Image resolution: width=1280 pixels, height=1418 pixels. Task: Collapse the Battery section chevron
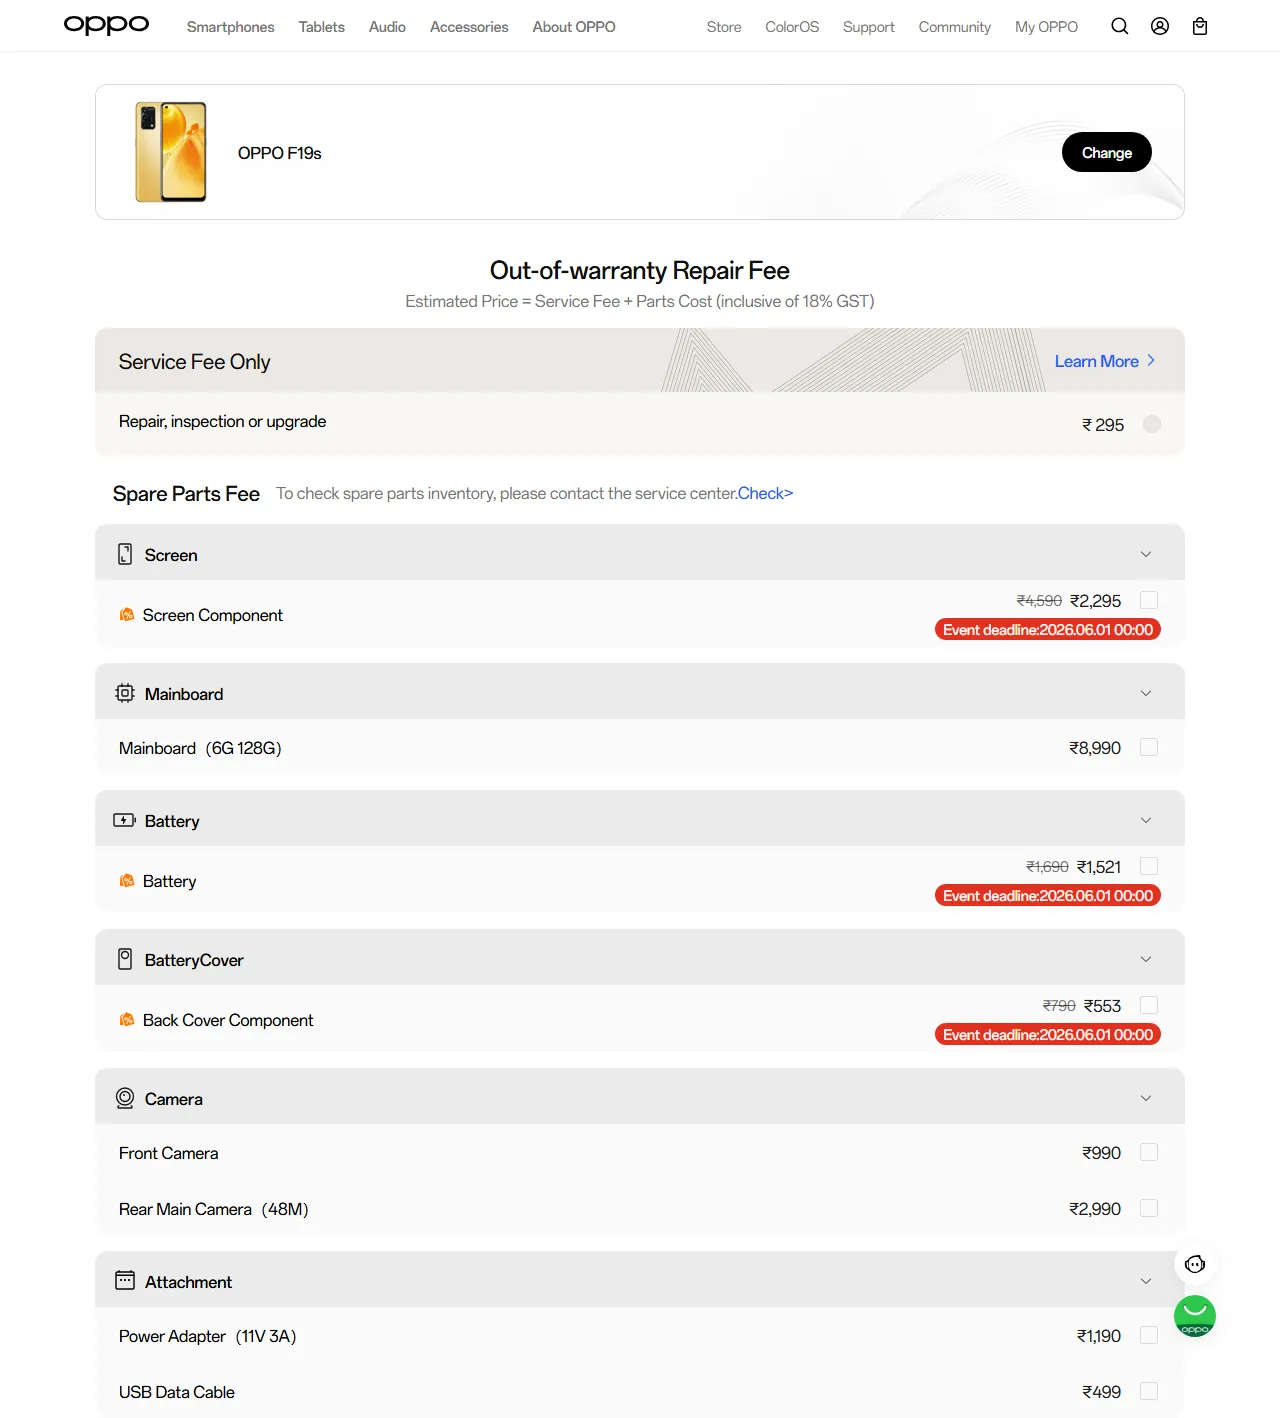(1146, 820)
